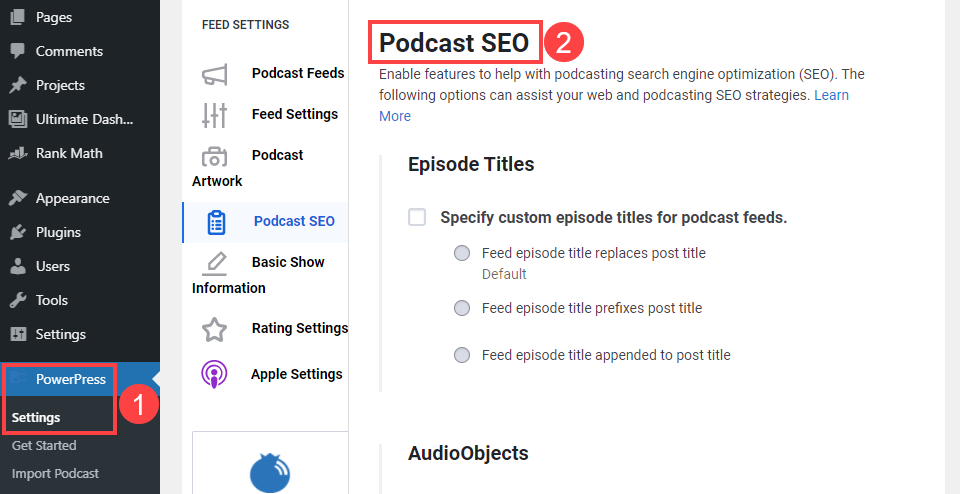Open the Rank Math menu
This screenshot has height=494, width=960.
[x=68, y=154]
